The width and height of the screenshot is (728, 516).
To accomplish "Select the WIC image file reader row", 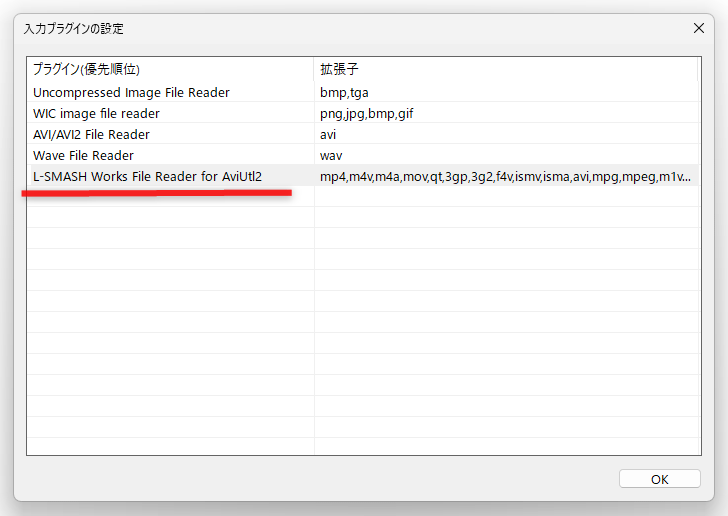I will 96,114.
